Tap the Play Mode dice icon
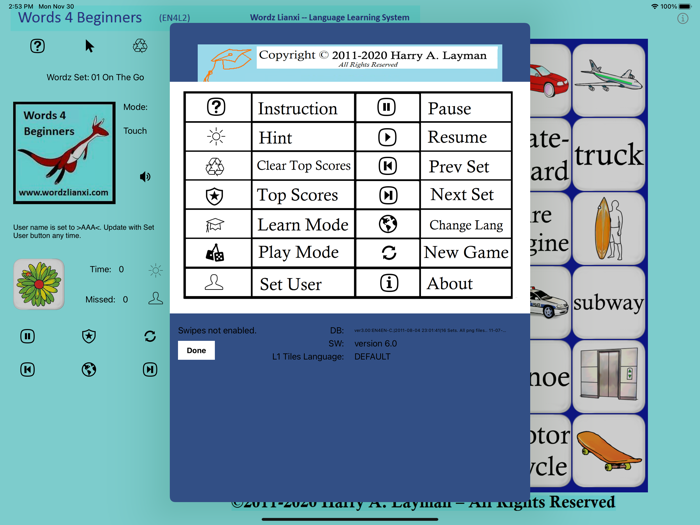The image size is (700, 525). point(214,253)
